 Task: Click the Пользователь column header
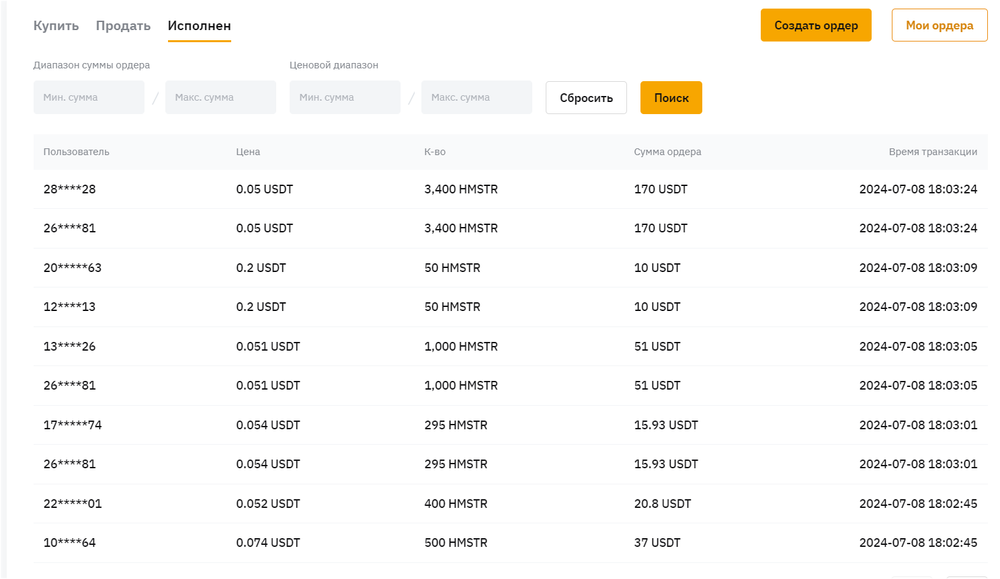click(x=76, y=152)
